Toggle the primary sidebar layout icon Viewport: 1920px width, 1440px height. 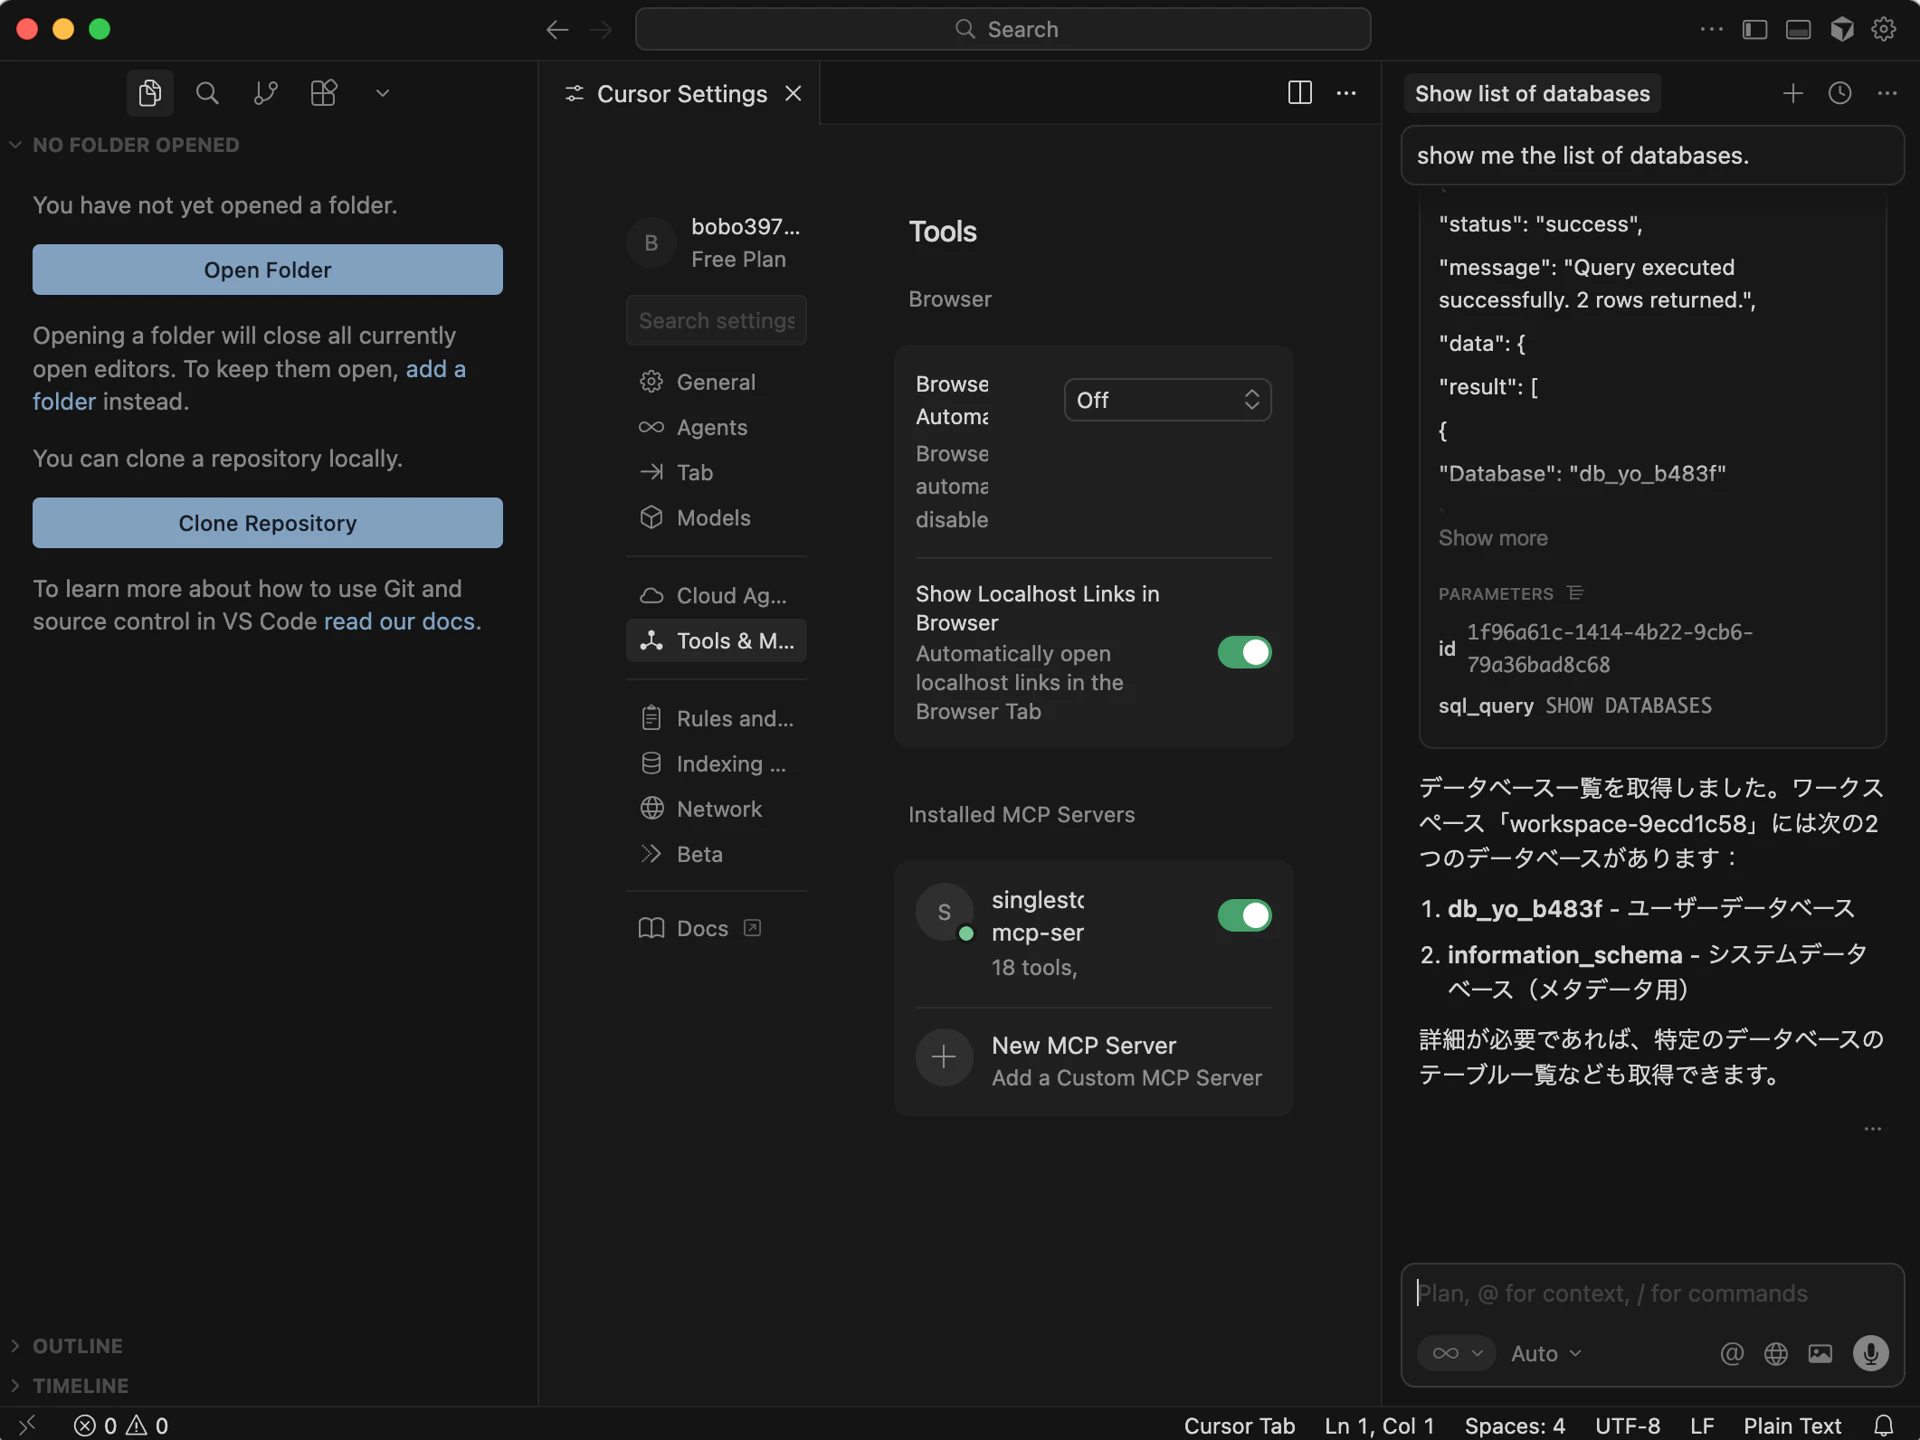[1754, 29]
